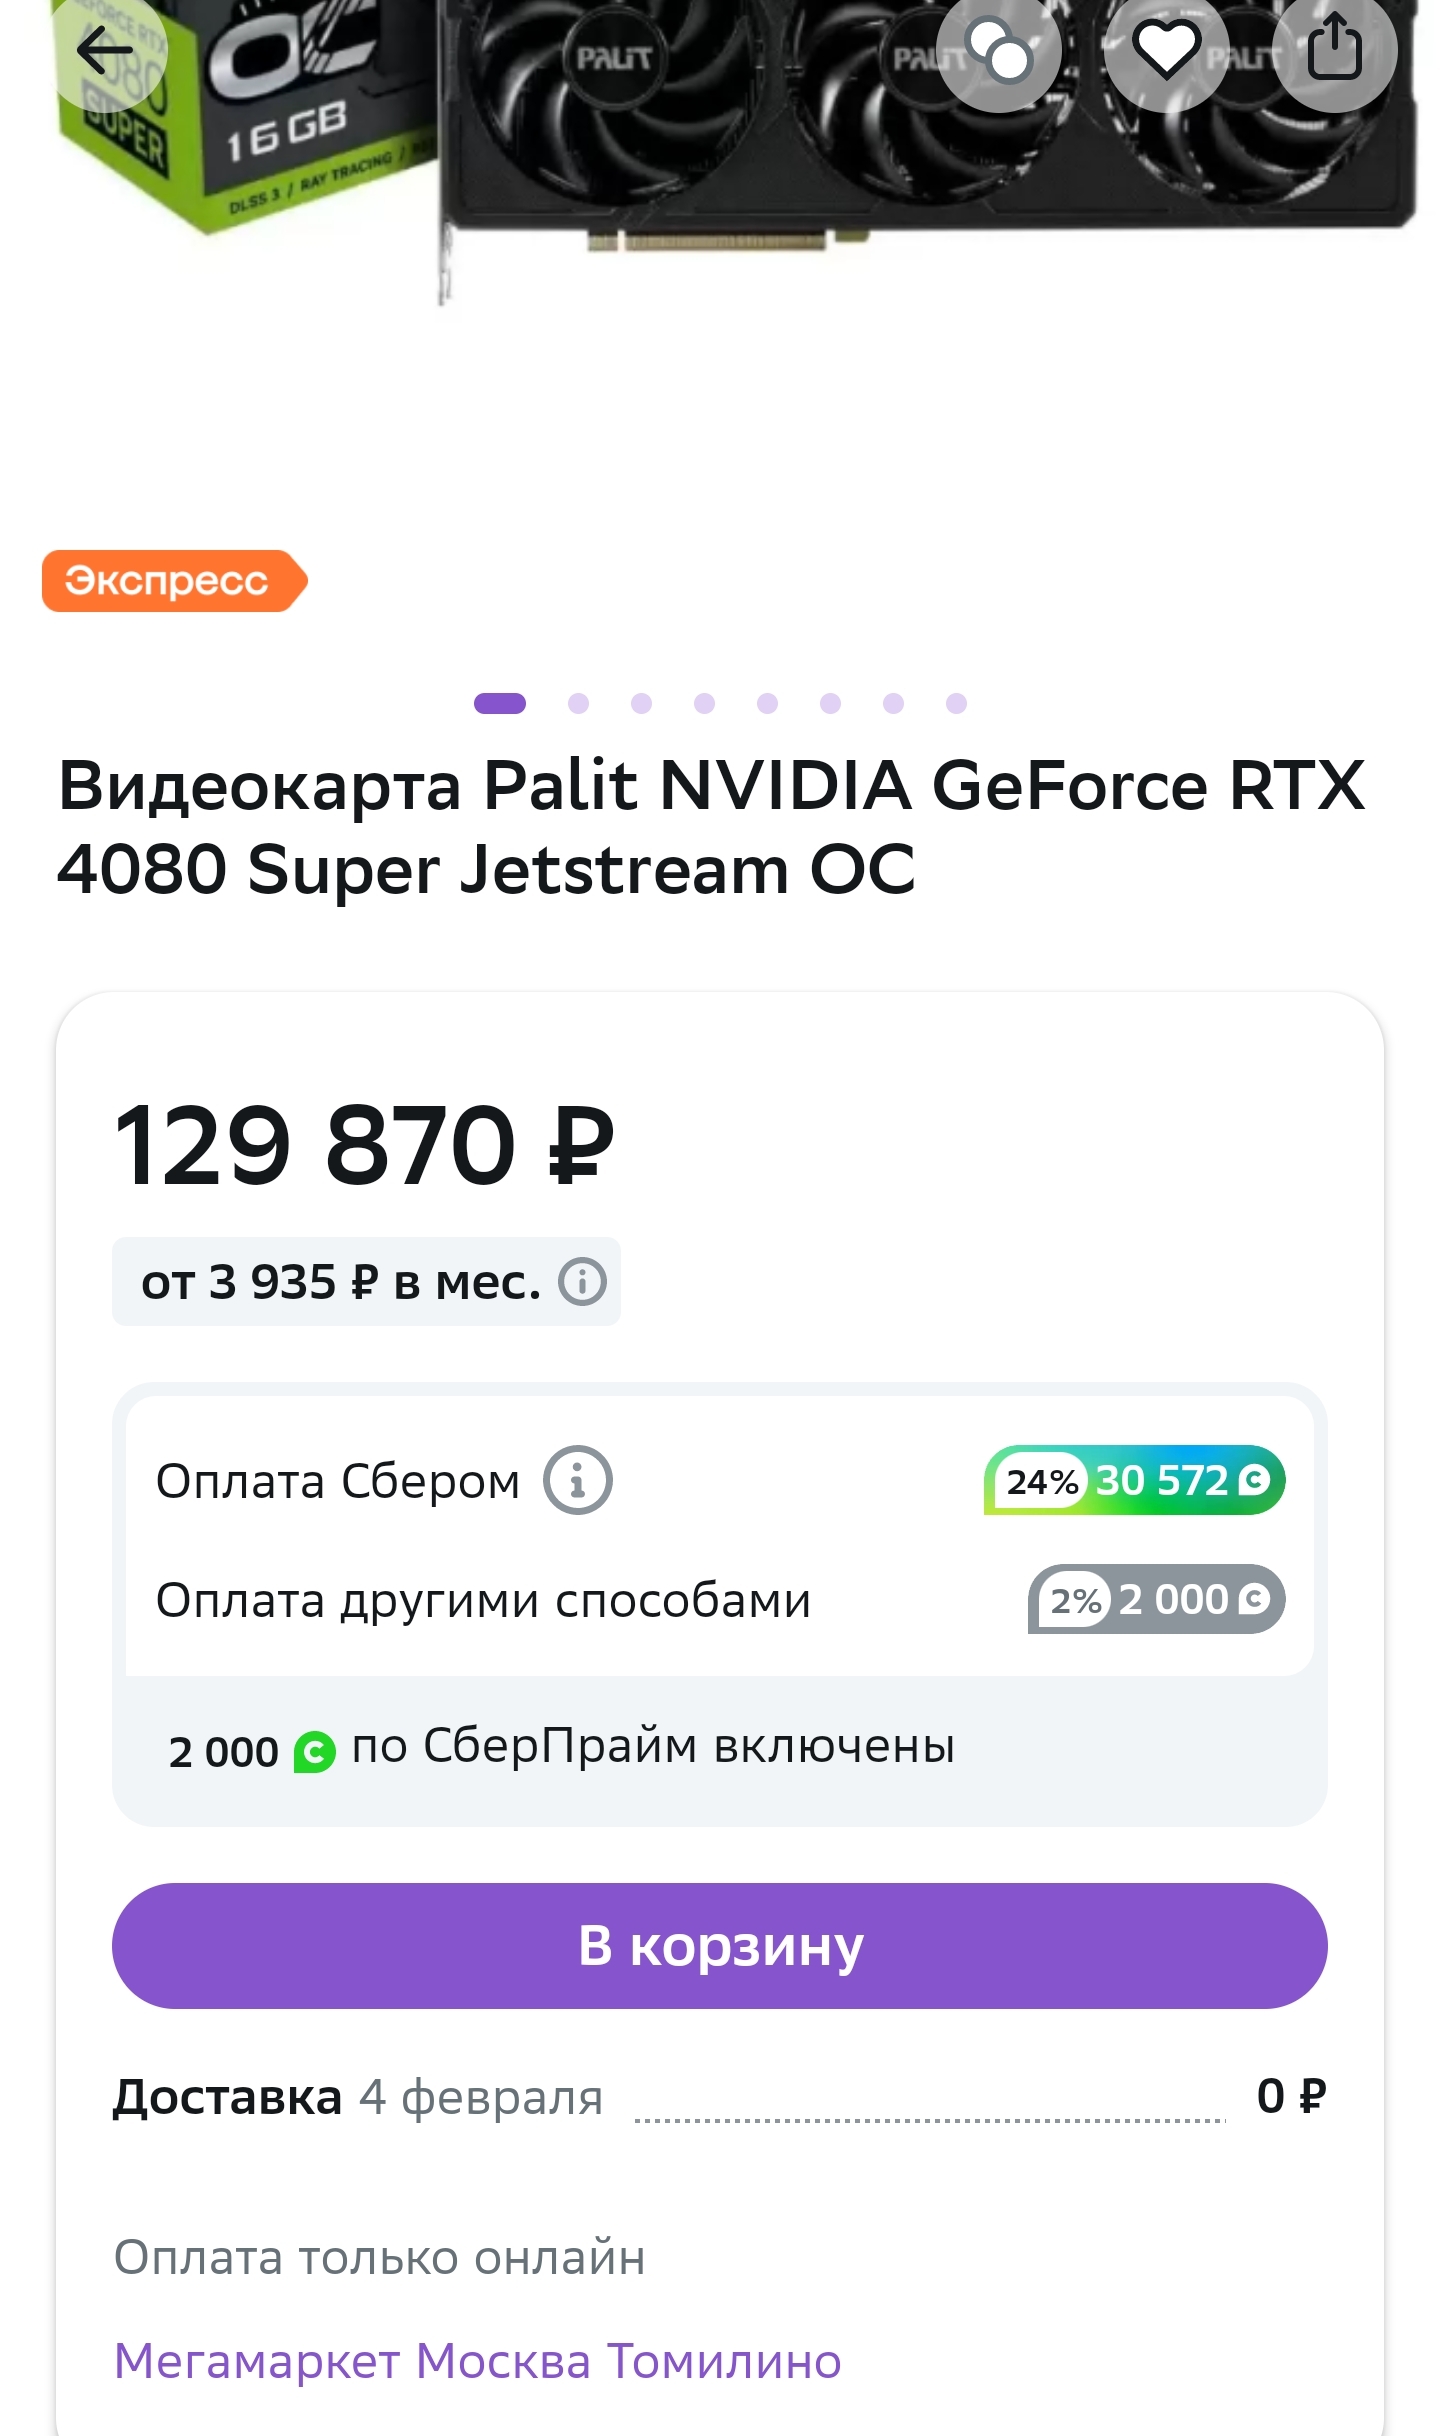The height and width of the screenshot is (2436, 1440).
Task: Add item with В корзину button
Action: [x=719, y=1946]
